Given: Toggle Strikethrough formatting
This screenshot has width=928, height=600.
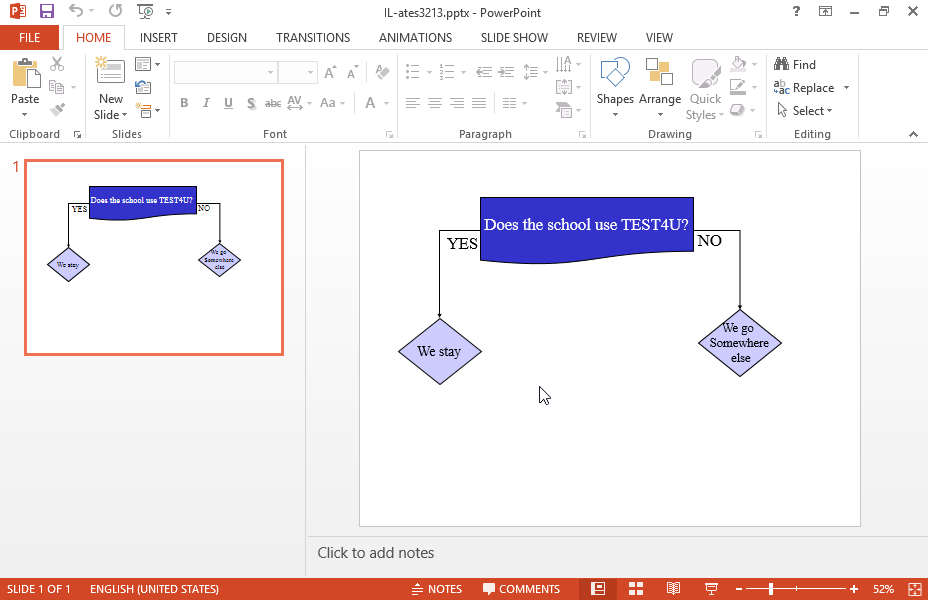Looking at the screenshot, I should [273, 103].
